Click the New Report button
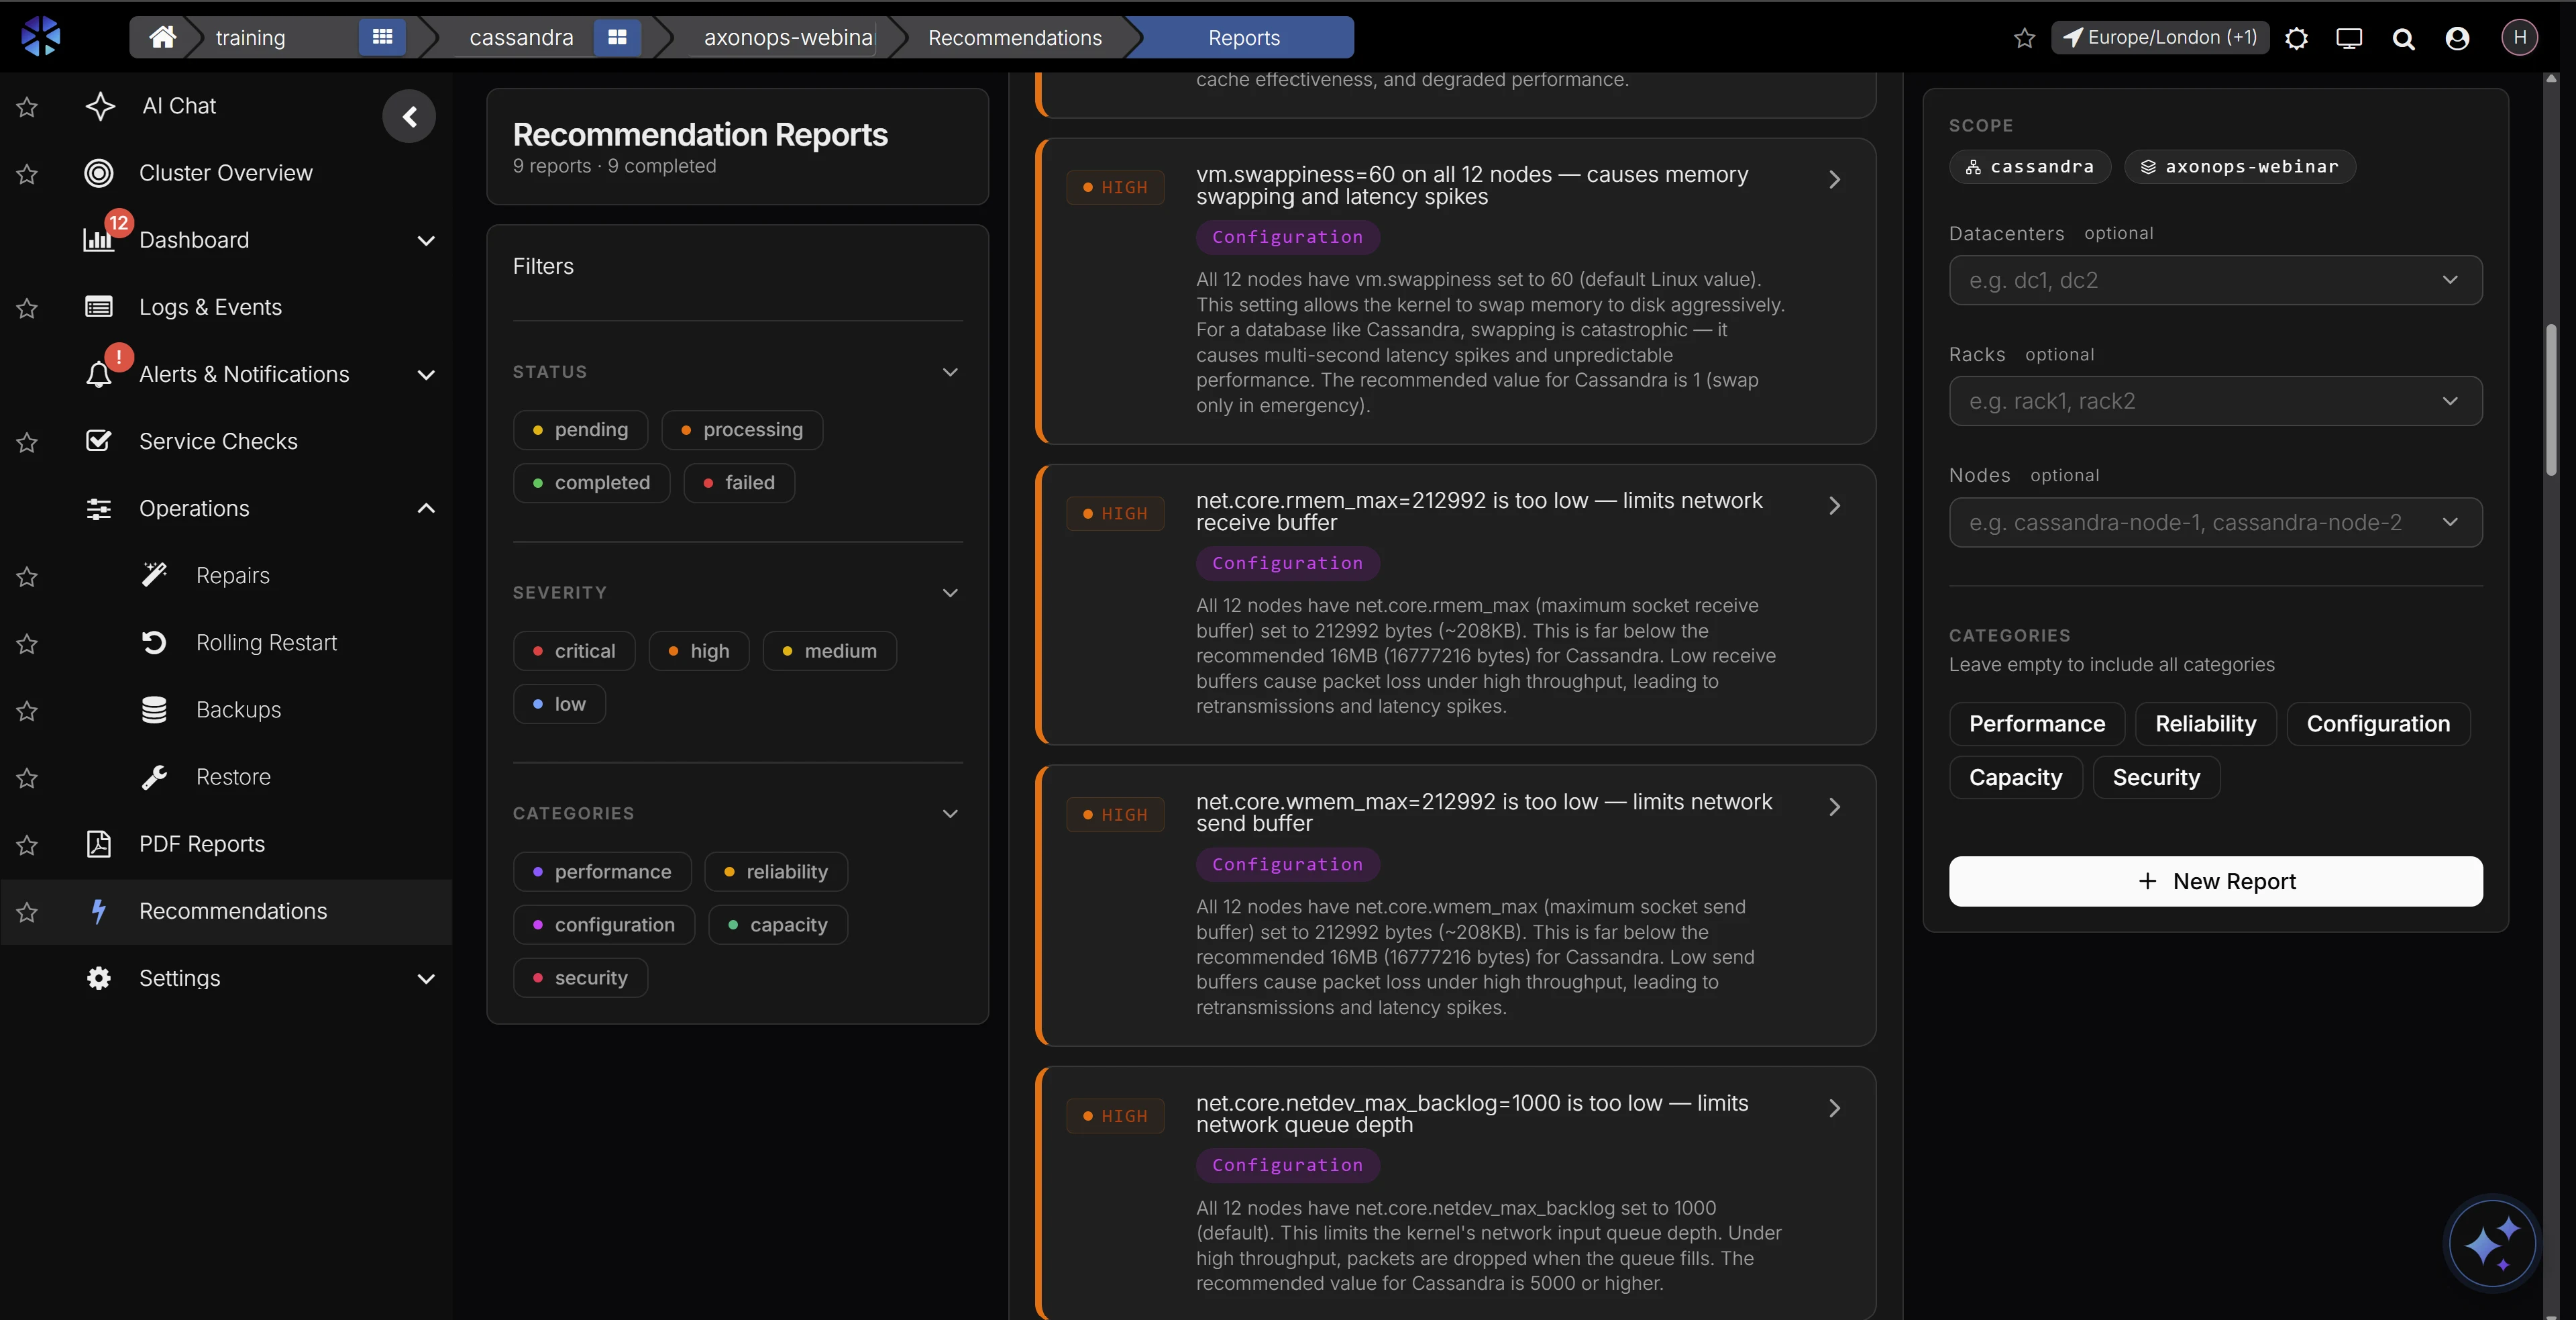 2215,881
